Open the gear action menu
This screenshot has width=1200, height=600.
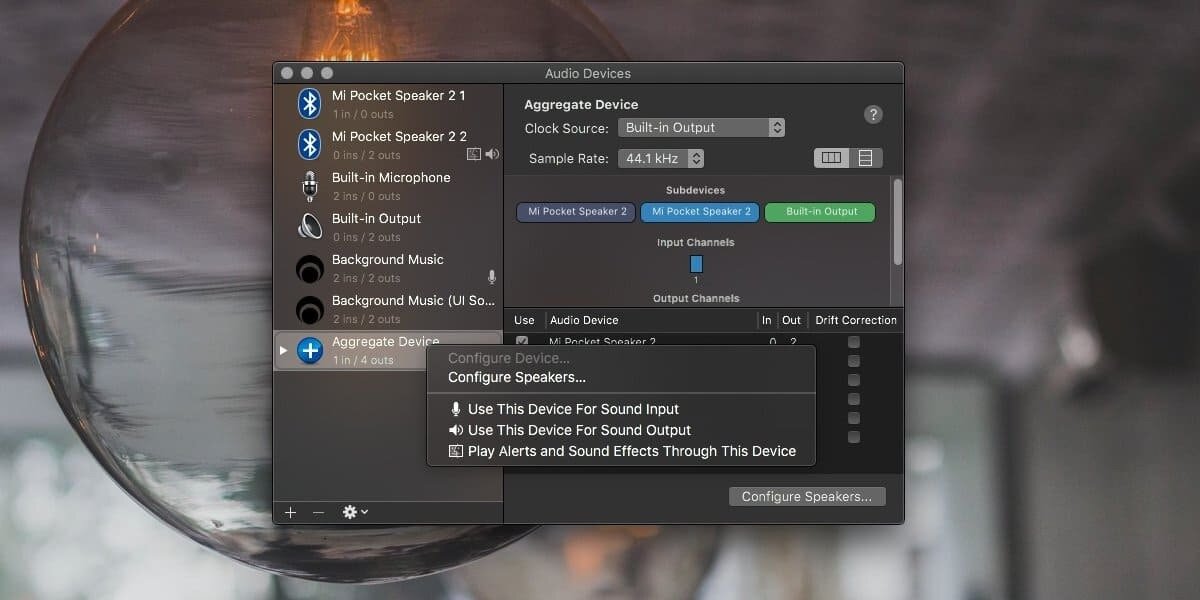[352, 511]
